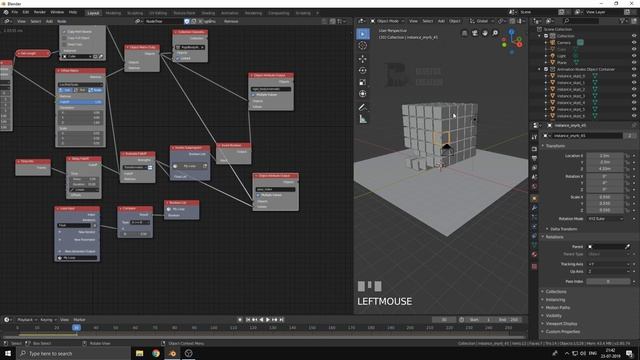
Task: Toggle Animation Nodes Object Container collection checkbox
Action: click(546, 69)
